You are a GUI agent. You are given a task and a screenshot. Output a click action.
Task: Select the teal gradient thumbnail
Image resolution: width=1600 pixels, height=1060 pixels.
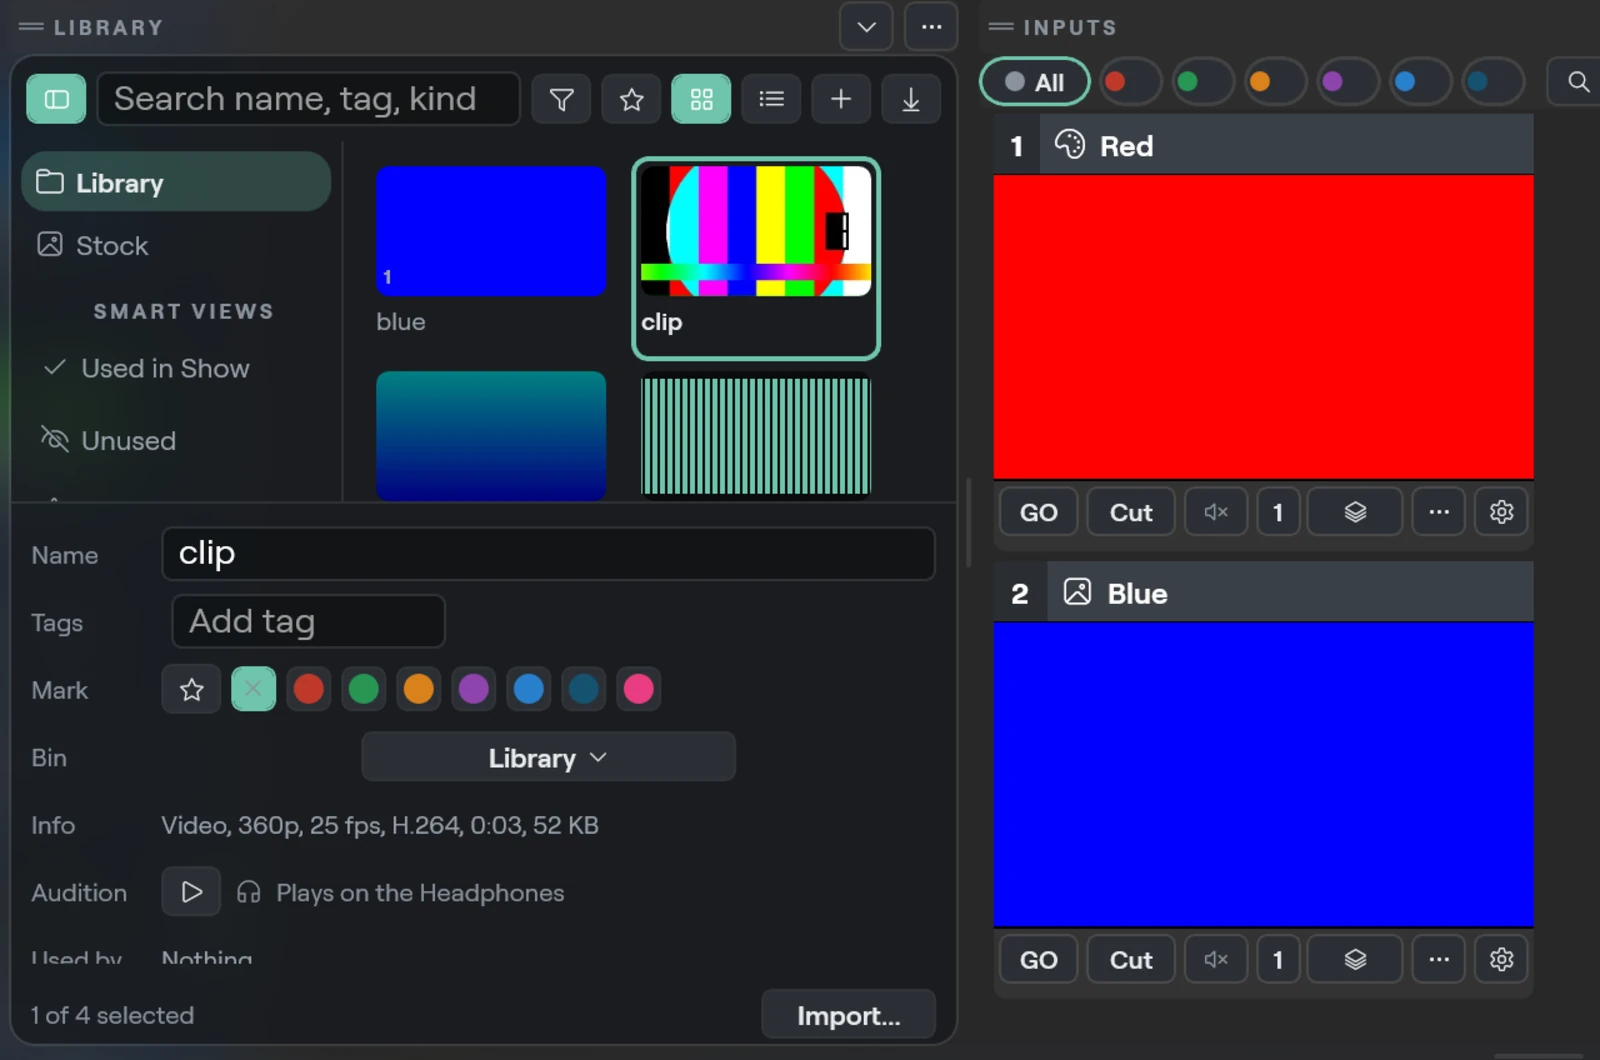(491, 436)
